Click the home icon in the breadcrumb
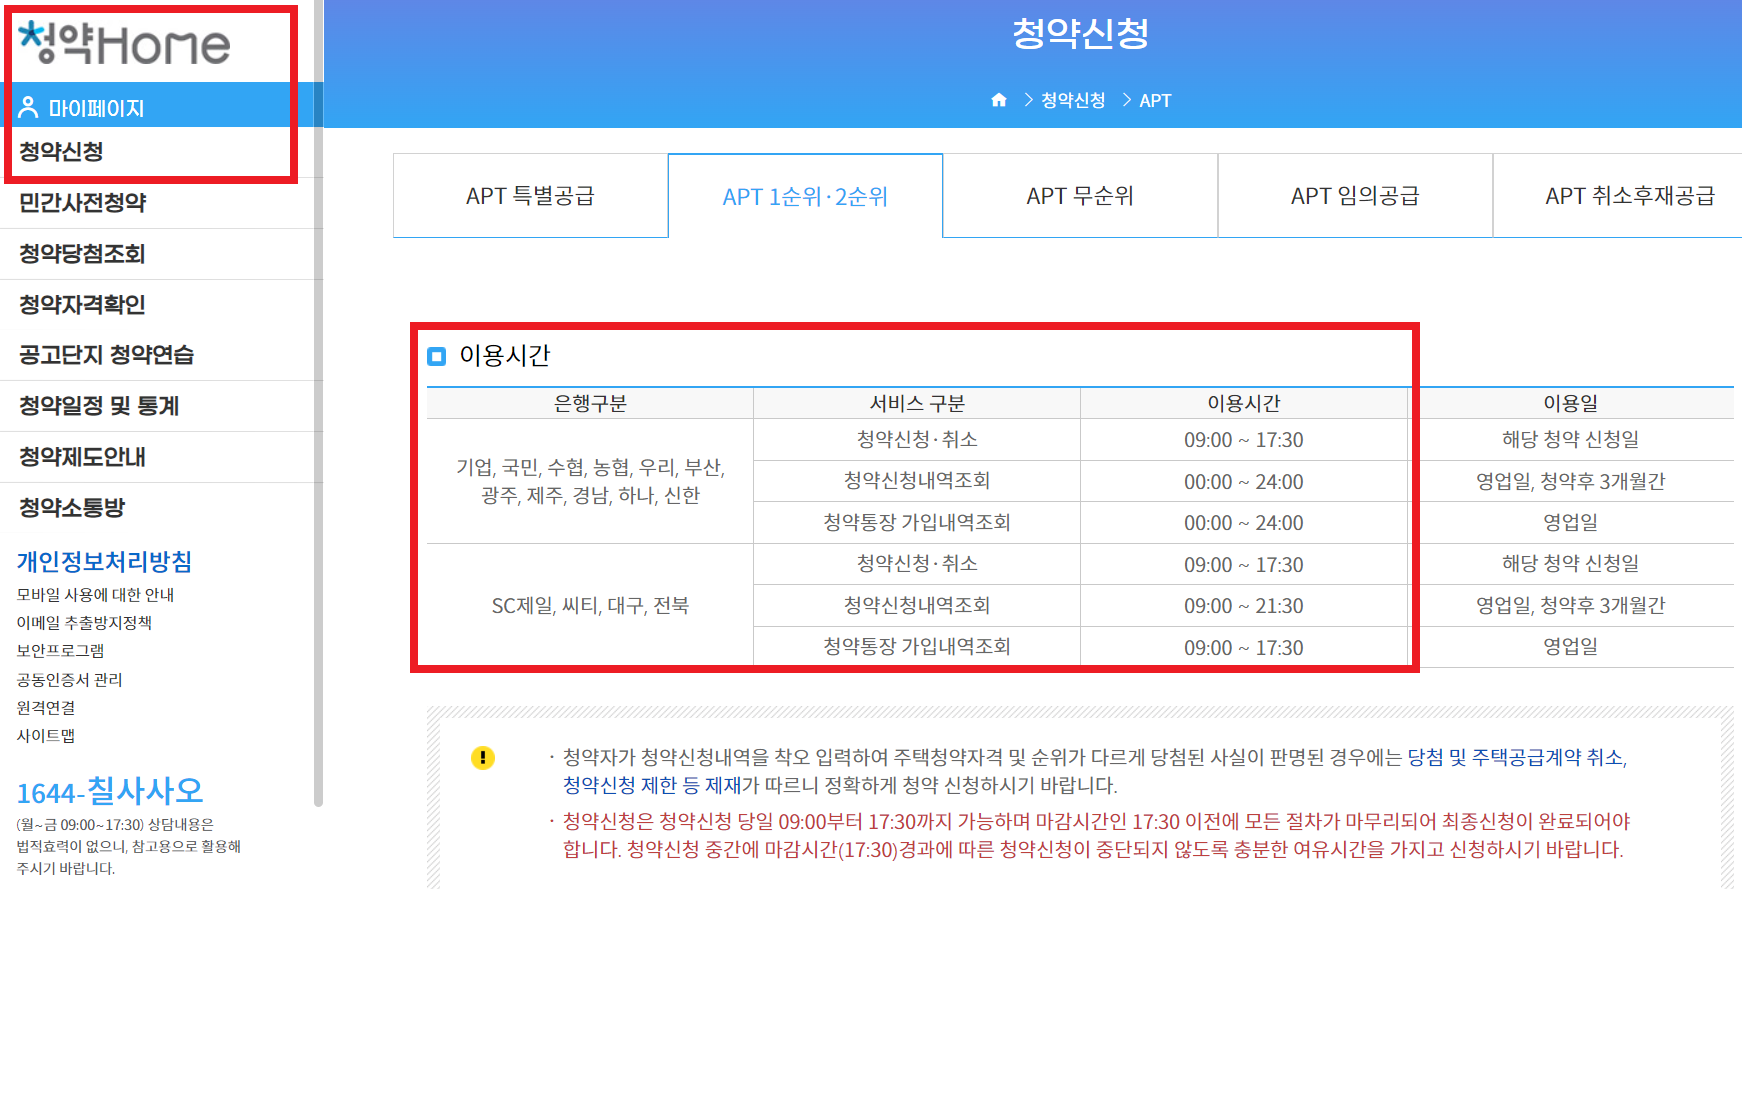 998,100
